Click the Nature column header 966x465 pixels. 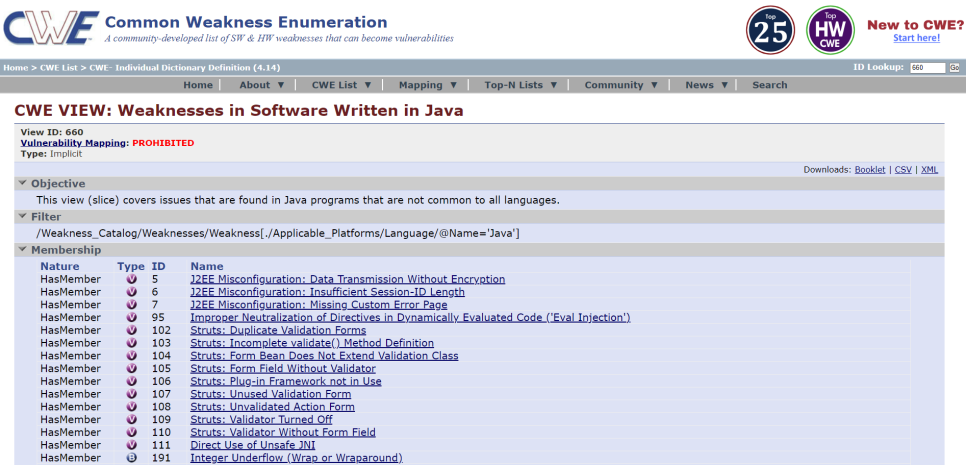click(60, 266)
